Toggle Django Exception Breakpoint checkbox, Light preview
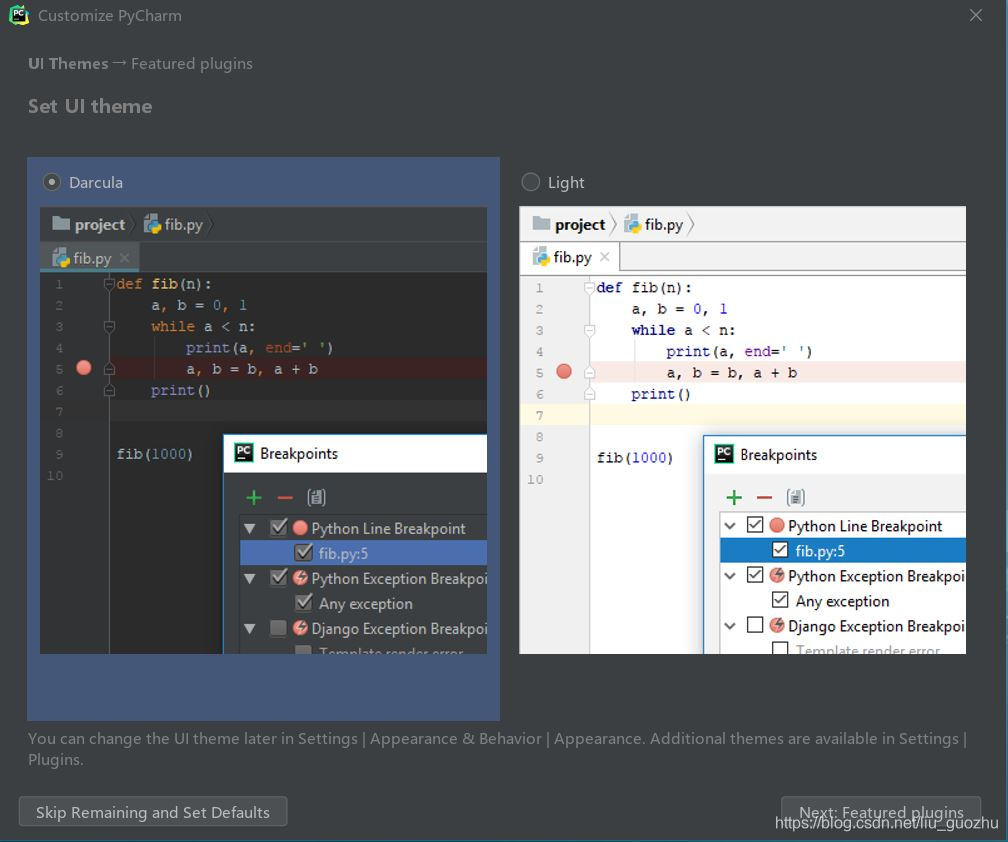This screenshot has width=1008, height=842. [x=755, y=625]
